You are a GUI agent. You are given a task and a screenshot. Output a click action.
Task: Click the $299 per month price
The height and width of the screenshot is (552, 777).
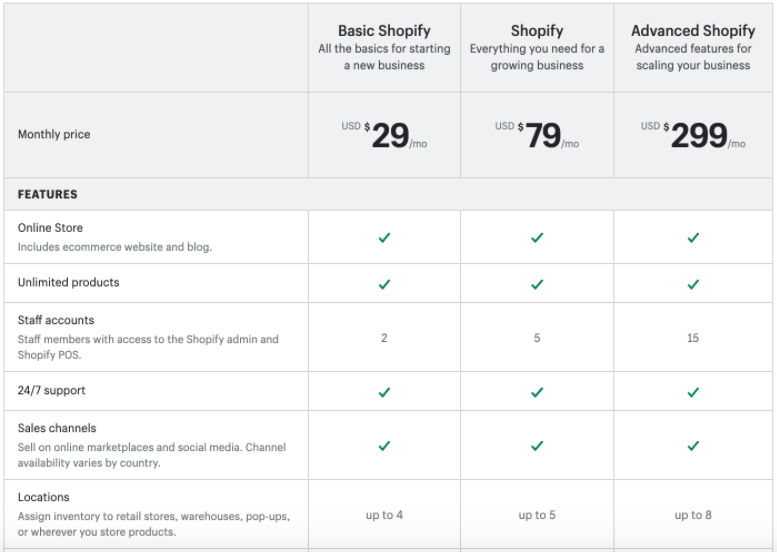pos(693,135)
